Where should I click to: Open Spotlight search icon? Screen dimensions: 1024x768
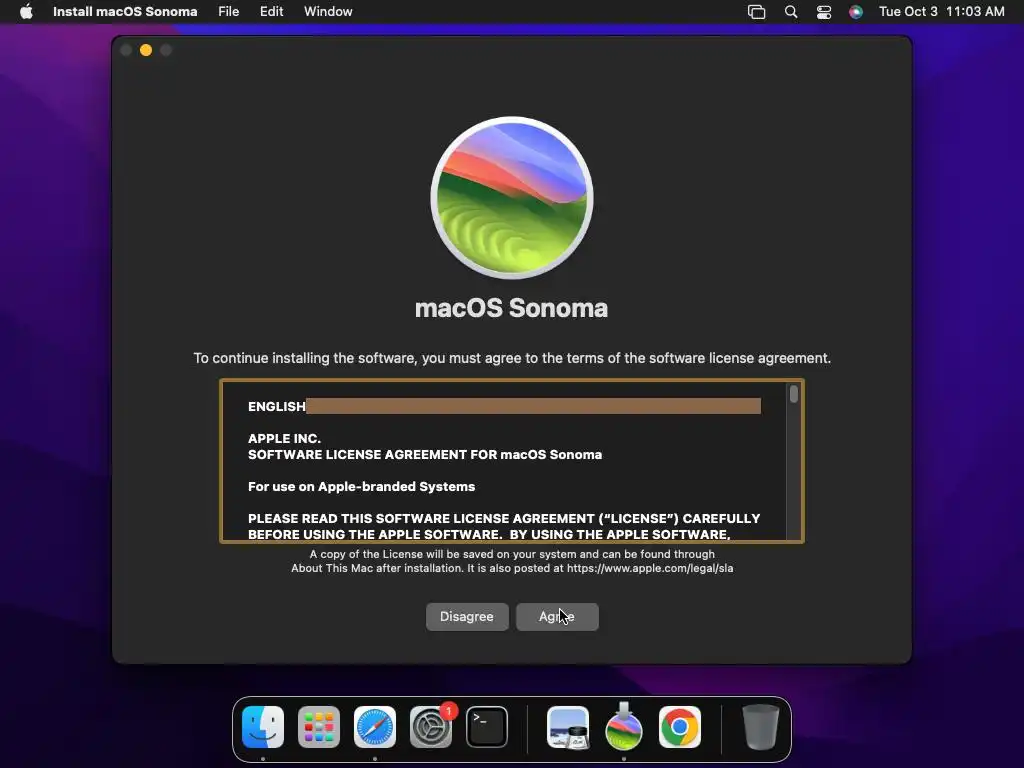tap(791, 12)
